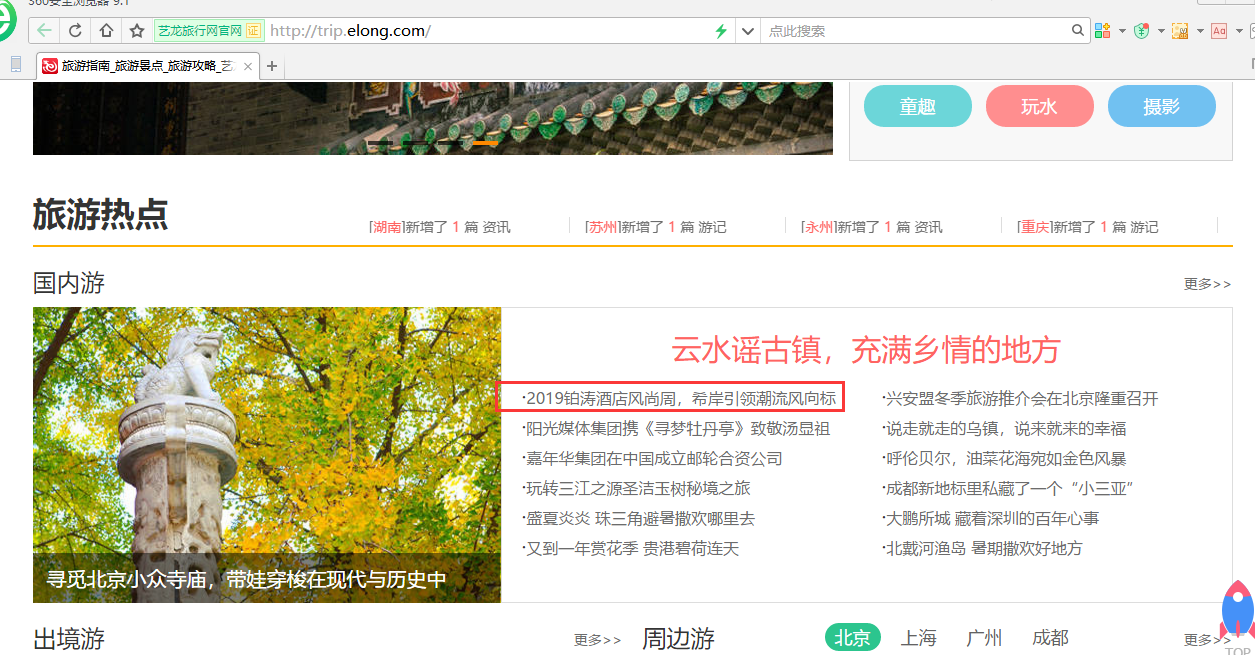Viewport: 1255px width, 655px height.
Task: Open the 苏州 travel notes update link
Action: (656, 227)
